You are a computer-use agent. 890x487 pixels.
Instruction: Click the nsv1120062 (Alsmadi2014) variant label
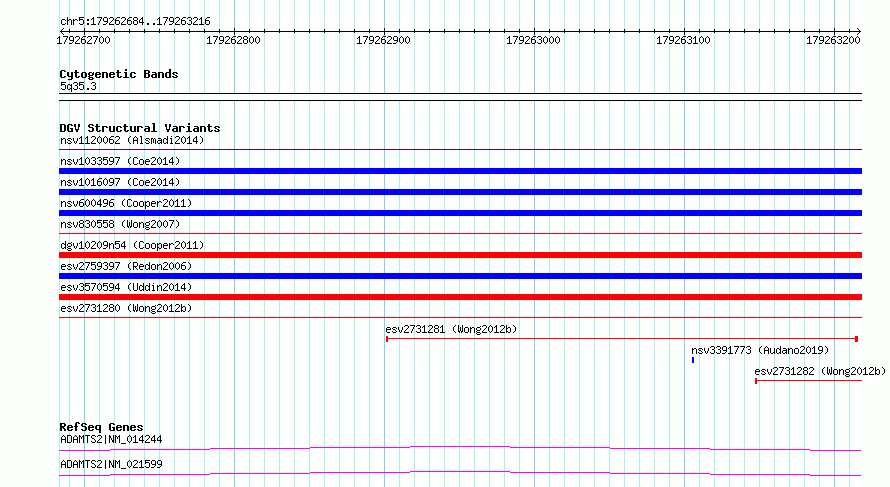[x=132, y=140]
